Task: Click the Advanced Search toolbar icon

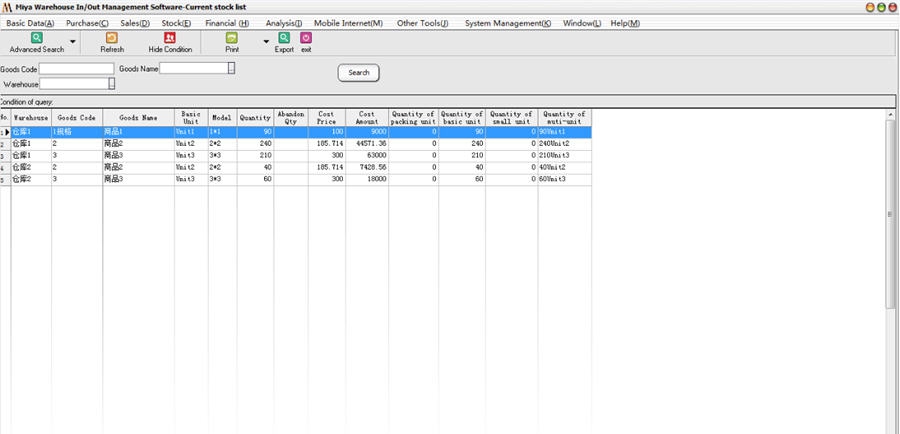Action: [36, 38]
